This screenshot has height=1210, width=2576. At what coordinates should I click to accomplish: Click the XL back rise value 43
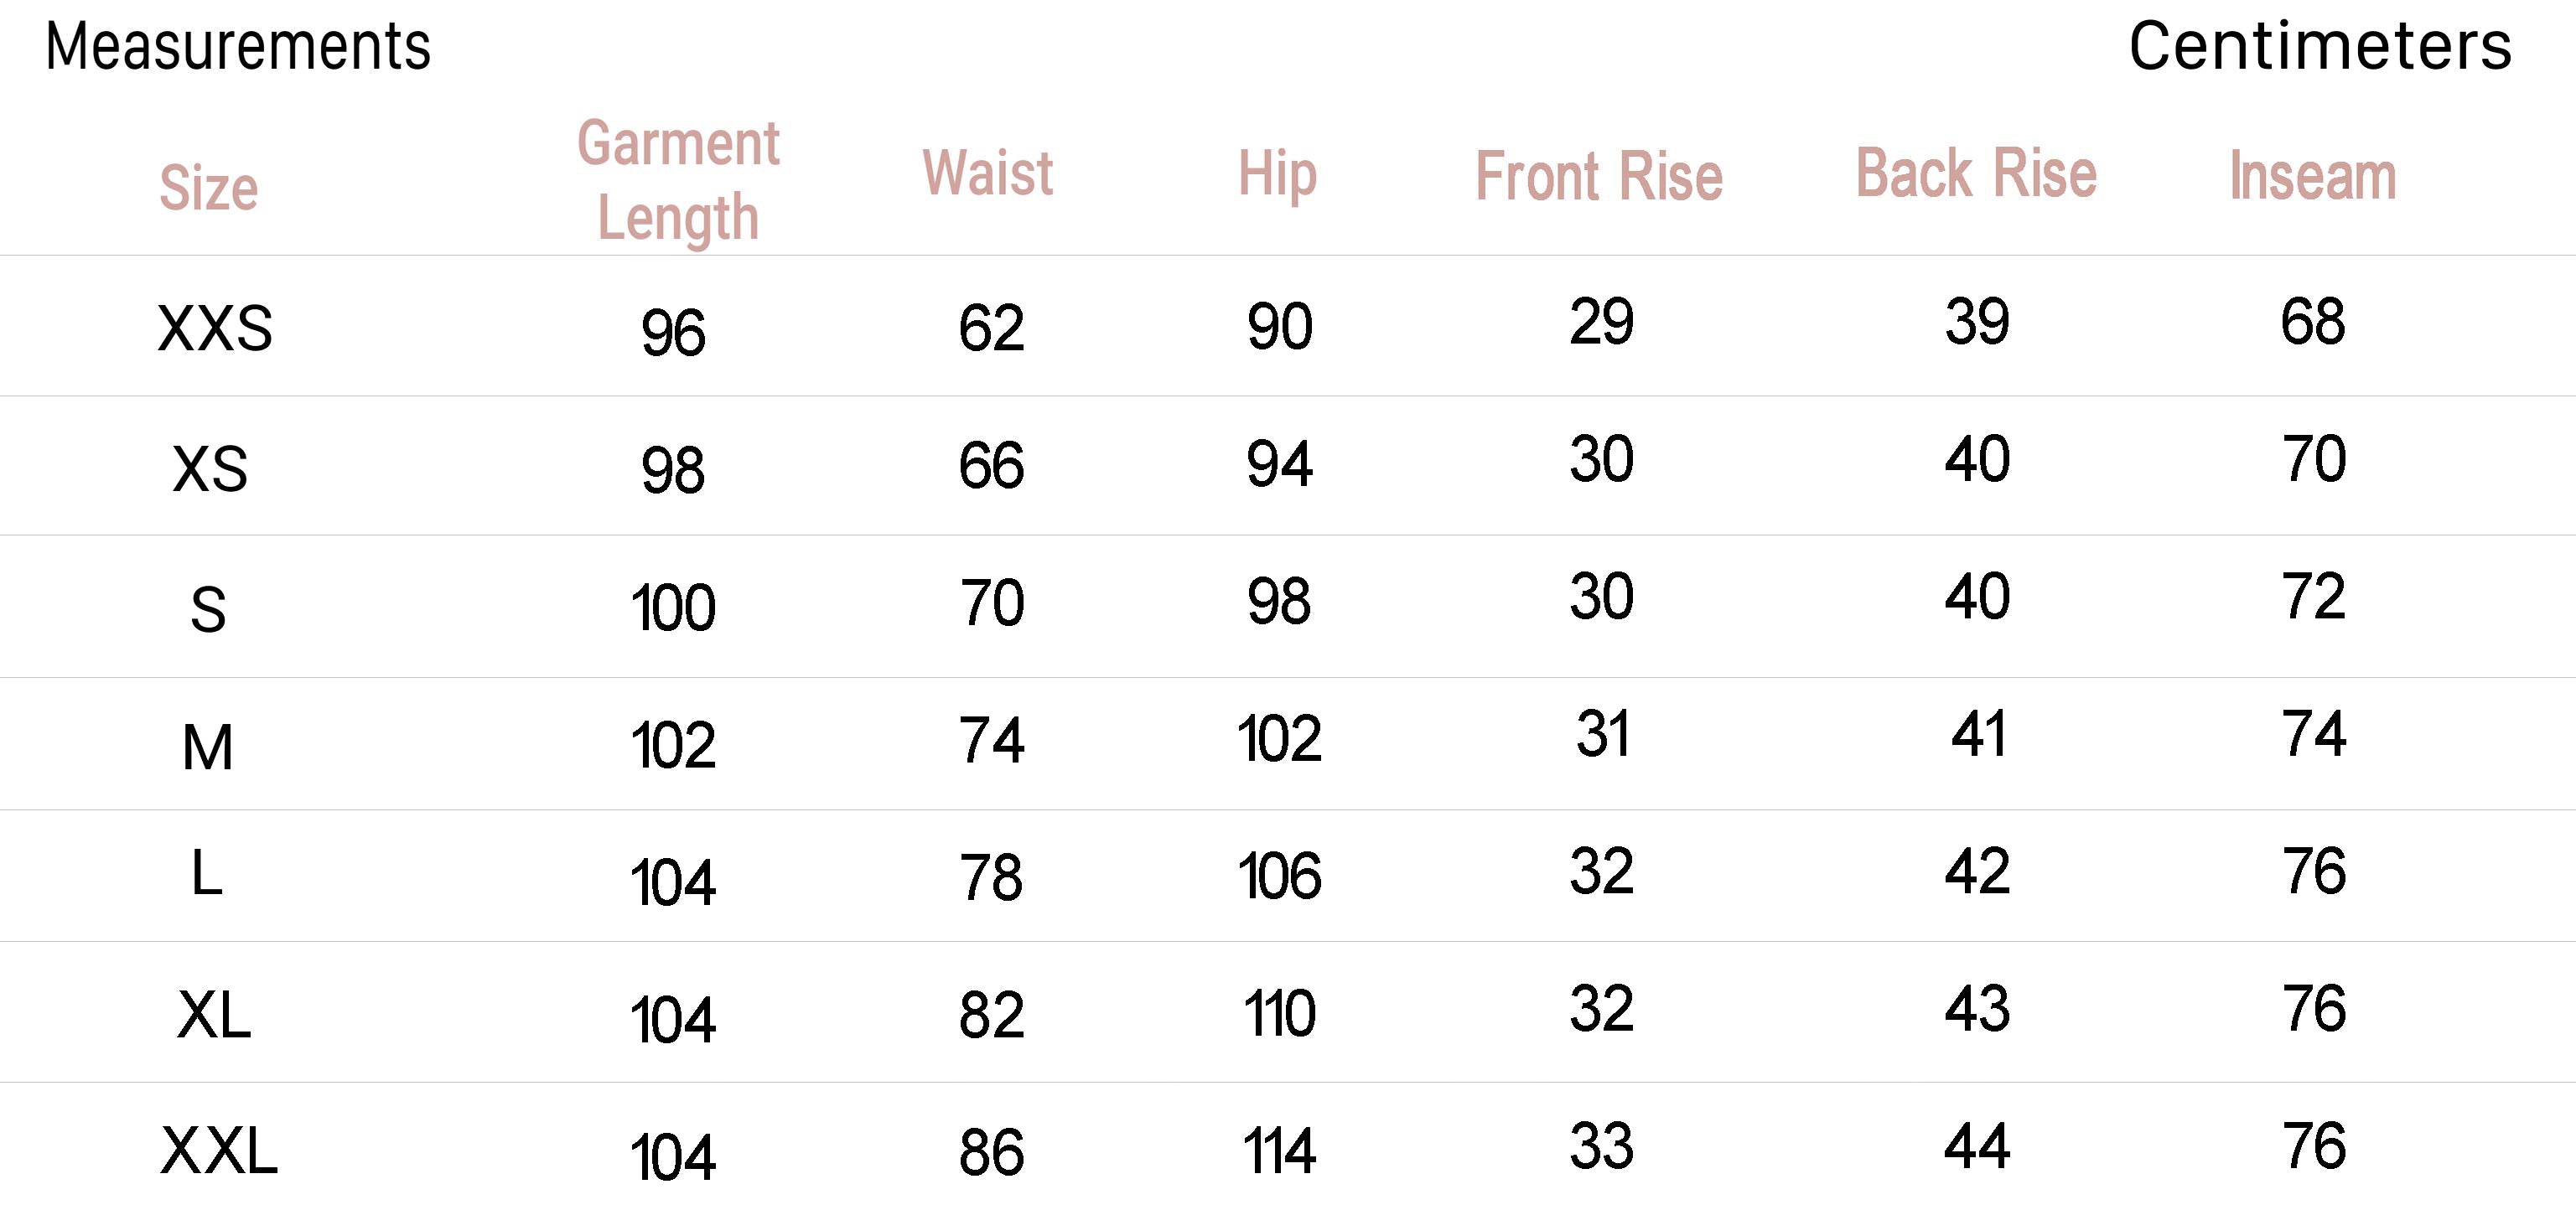[1977, 1008]
